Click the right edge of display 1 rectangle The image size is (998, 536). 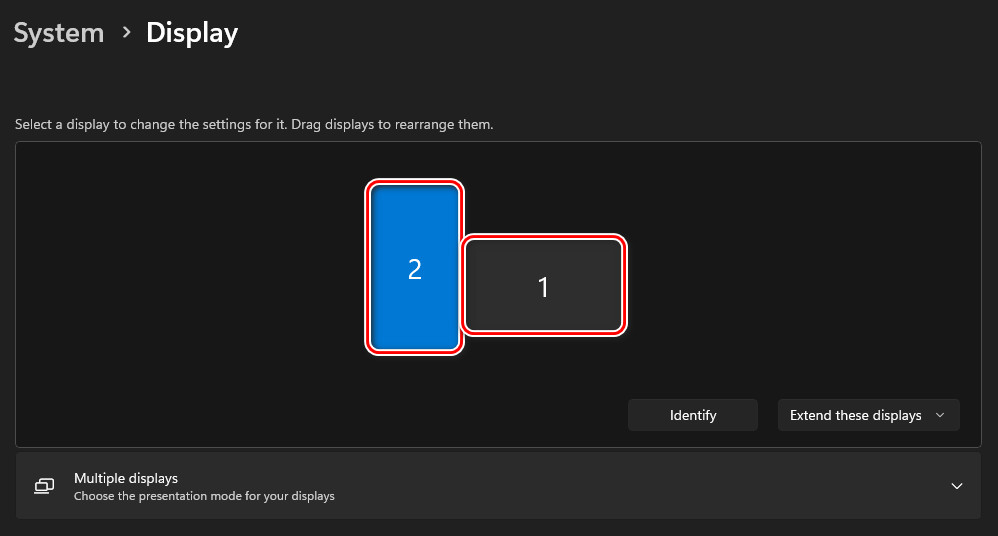(622, 285)
